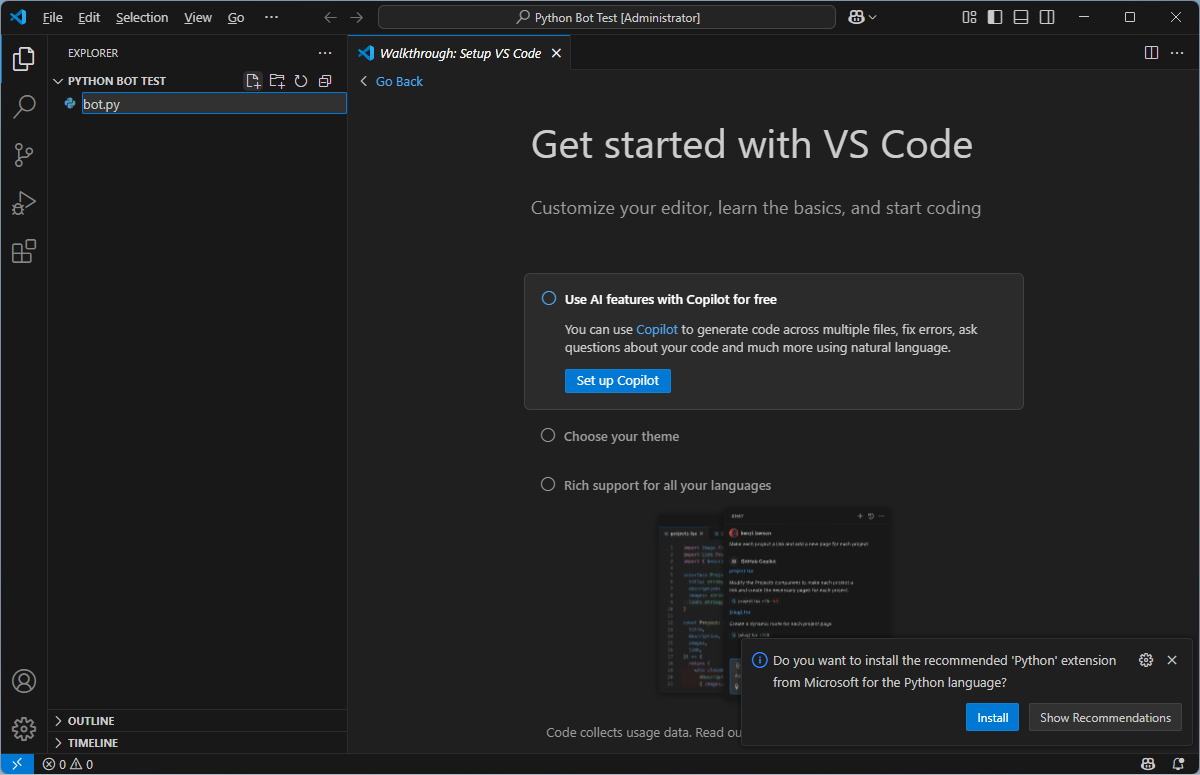Refresh the Explorer file tree
This screenshot has width=1200, height=775.
pos(301,81)
